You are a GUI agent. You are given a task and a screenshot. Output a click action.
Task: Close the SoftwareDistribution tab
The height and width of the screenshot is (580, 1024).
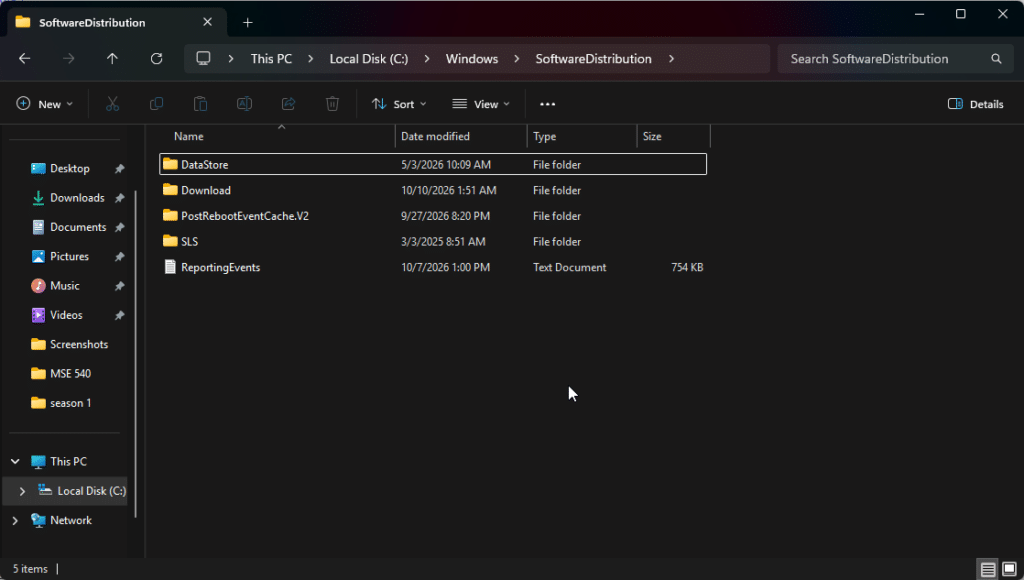point(208,22)
